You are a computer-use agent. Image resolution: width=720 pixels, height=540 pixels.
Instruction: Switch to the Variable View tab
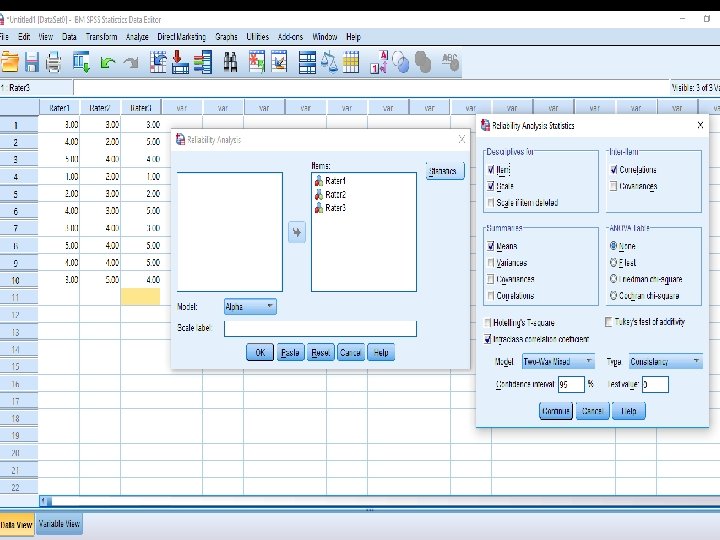pos(59,524)
